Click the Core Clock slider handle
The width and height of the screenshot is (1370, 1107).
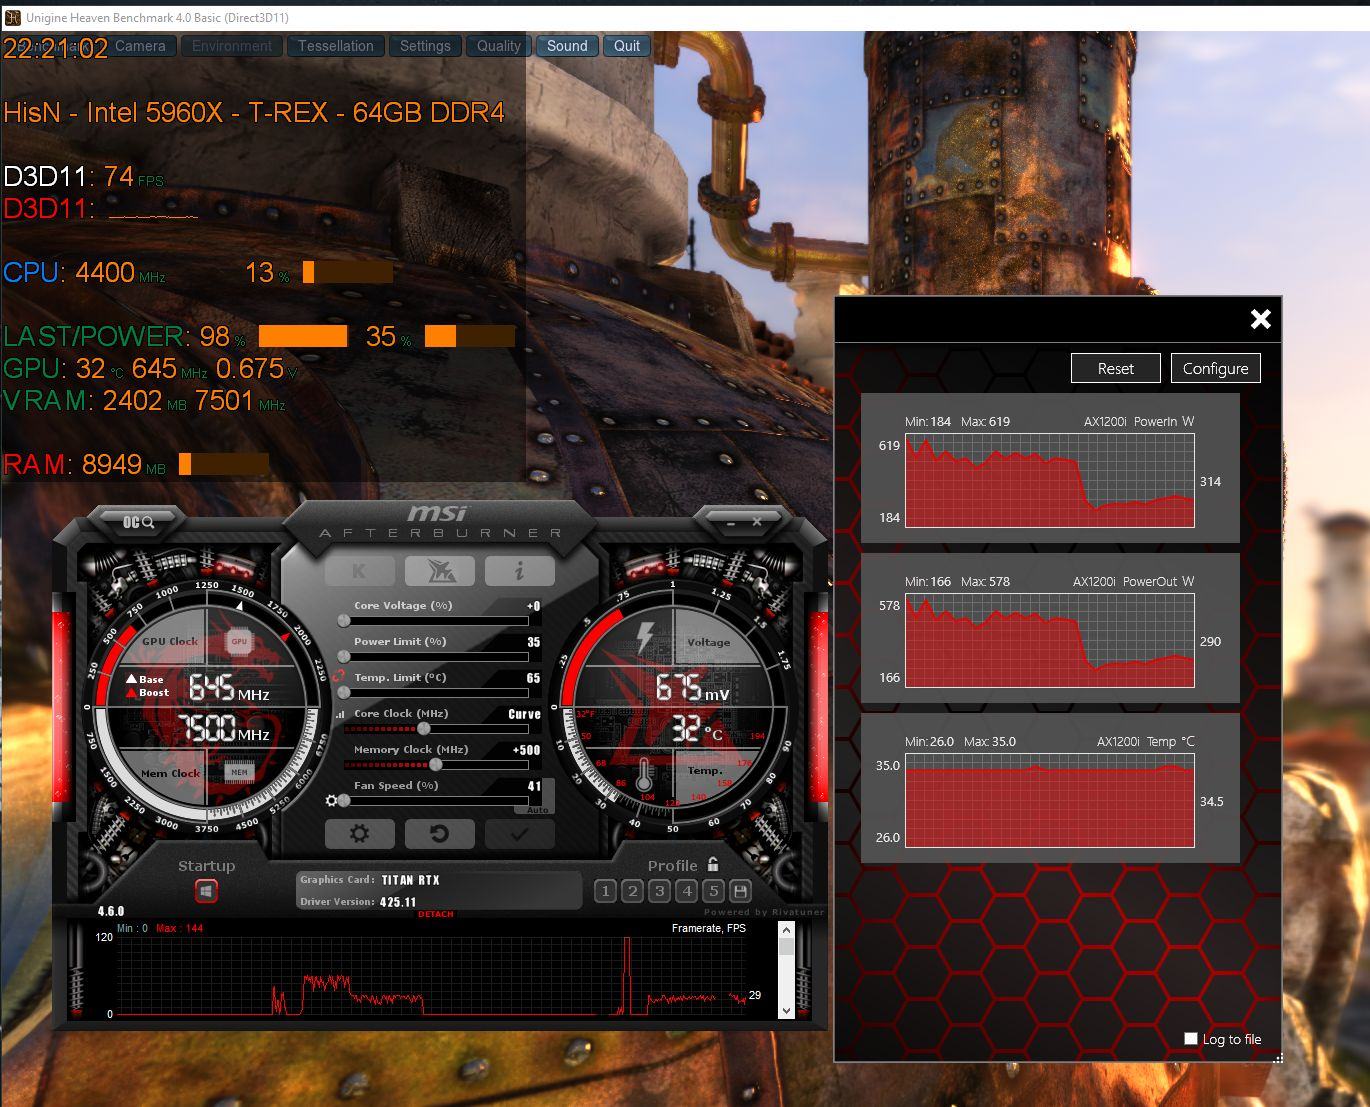tap(424, 729)
